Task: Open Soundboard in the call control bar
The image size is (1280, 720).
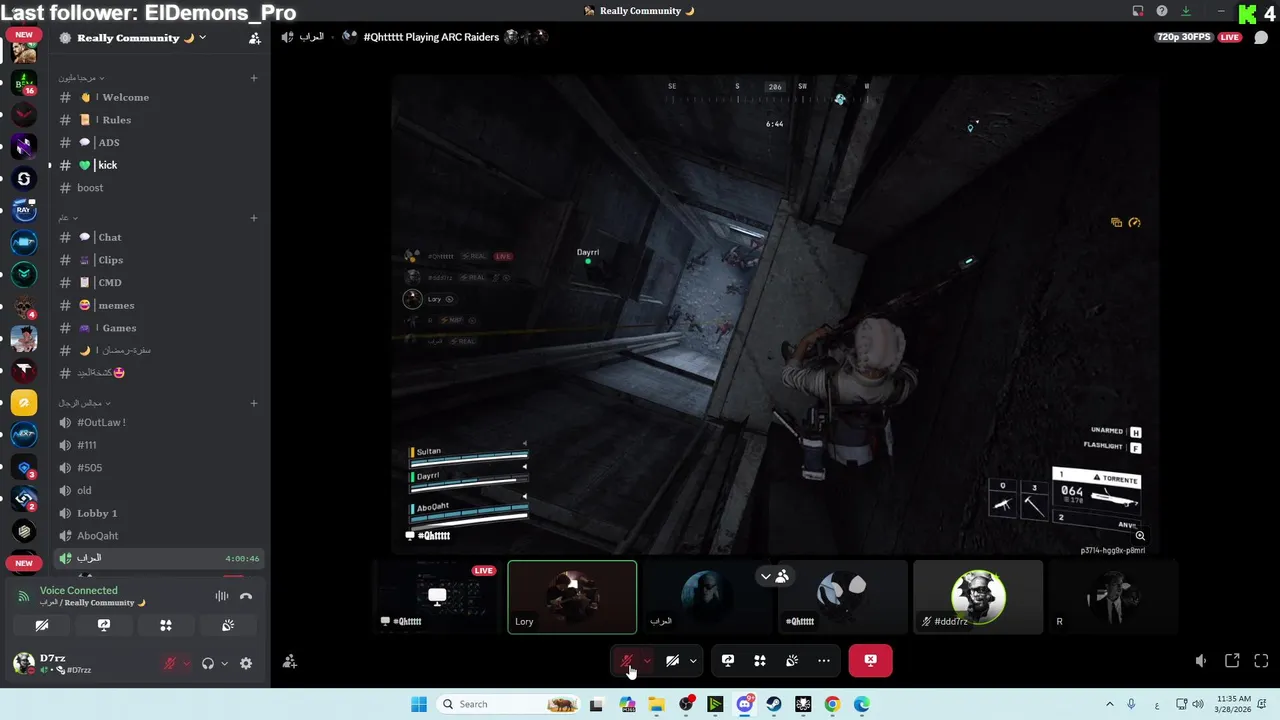Action: point(792,660)
